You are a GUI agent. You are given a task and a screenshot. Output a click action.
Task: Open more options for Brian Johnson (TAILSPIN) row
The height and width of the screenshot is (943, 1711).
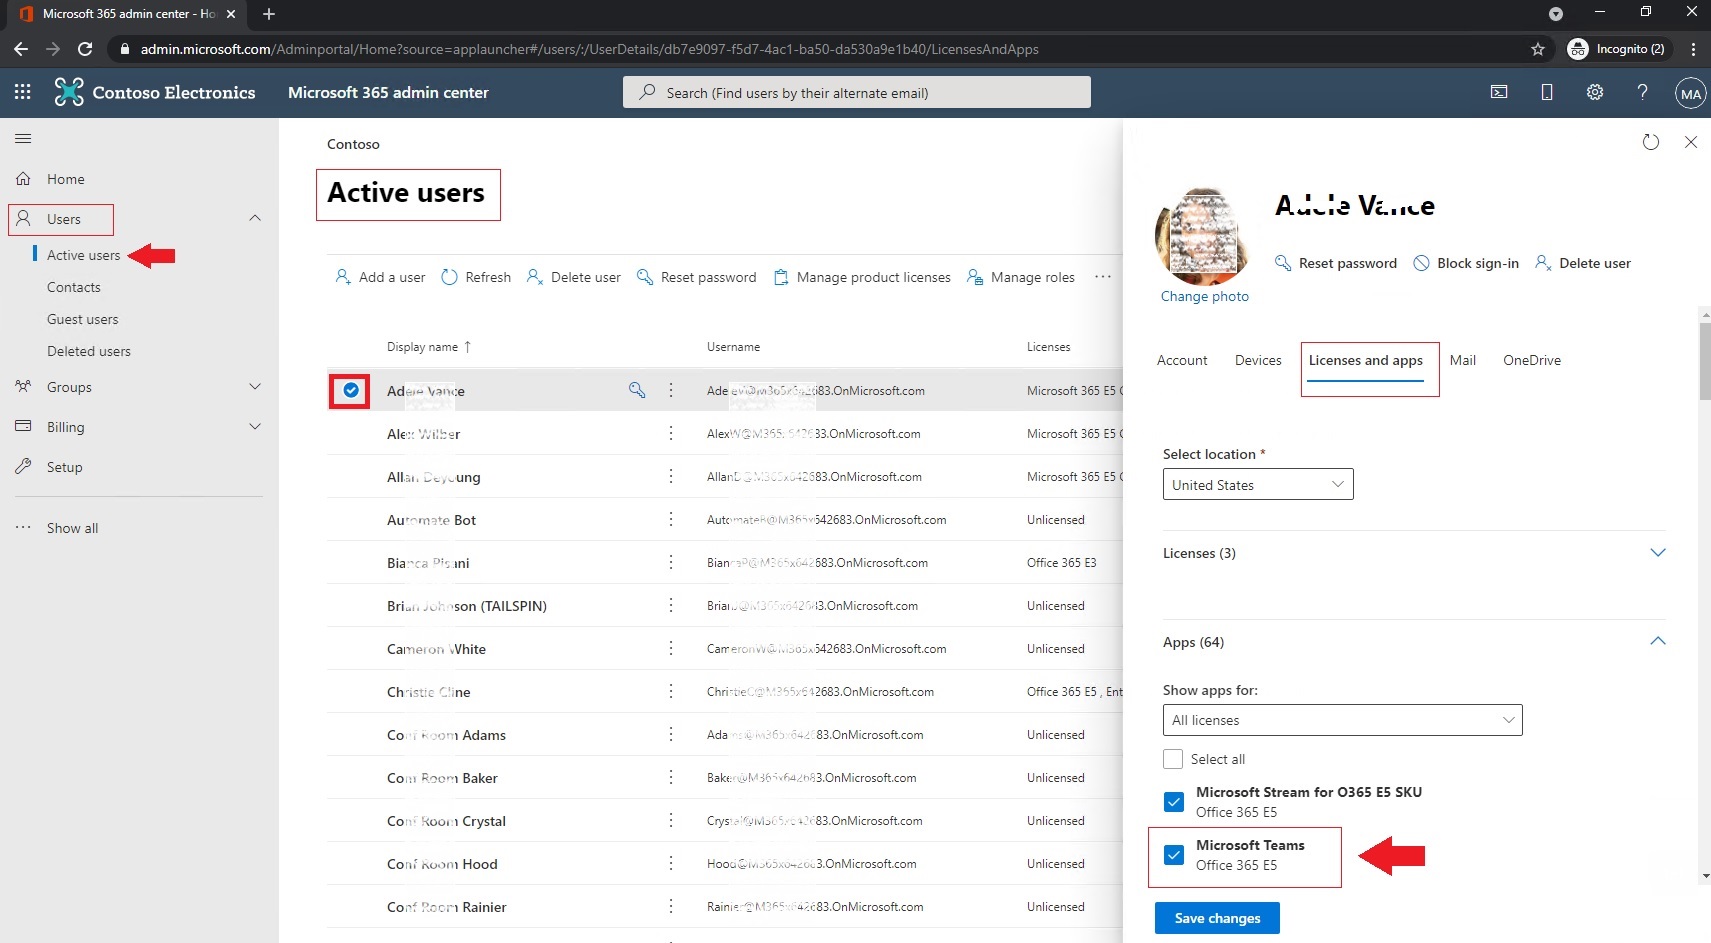pyautogui.click(x=671, y=605)
